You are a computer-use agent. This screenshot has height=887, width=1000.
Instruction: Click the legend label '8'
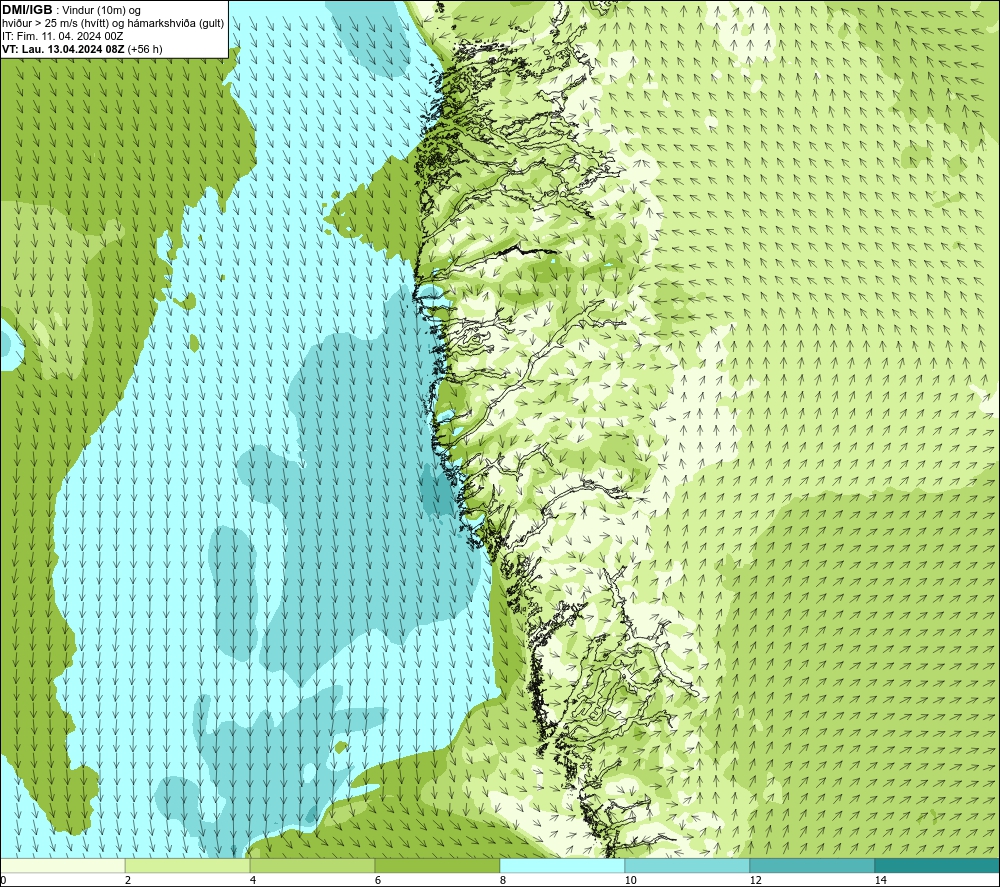click(503, 881)
